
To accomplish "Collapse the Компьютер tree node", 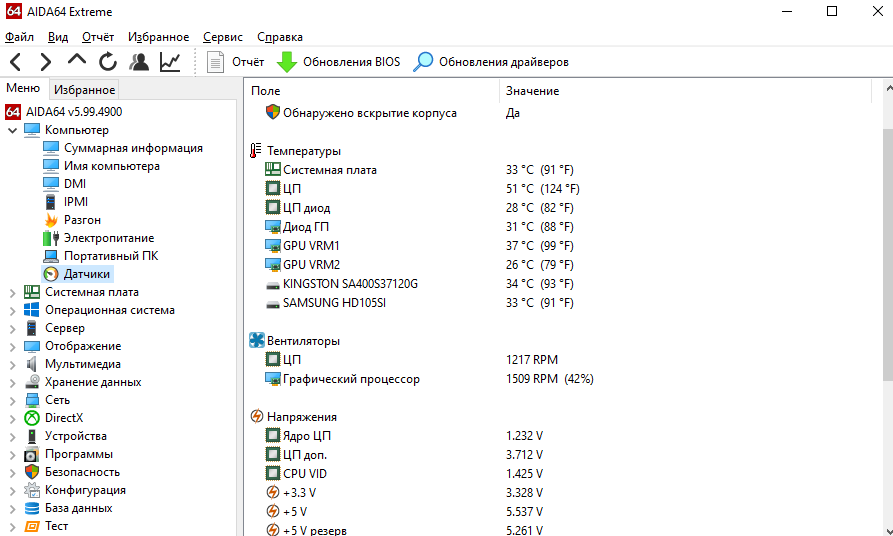I will (12, 130).
